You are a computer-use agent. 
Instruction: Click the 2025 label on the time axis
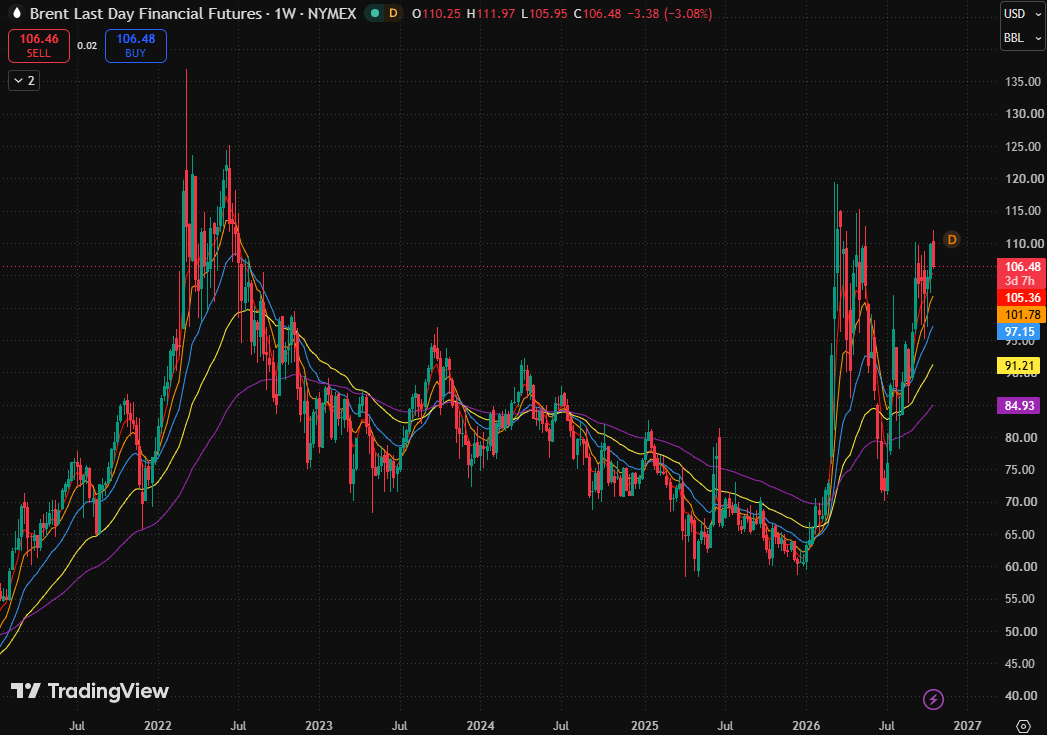pyautogui.click(x=644, y=726)
